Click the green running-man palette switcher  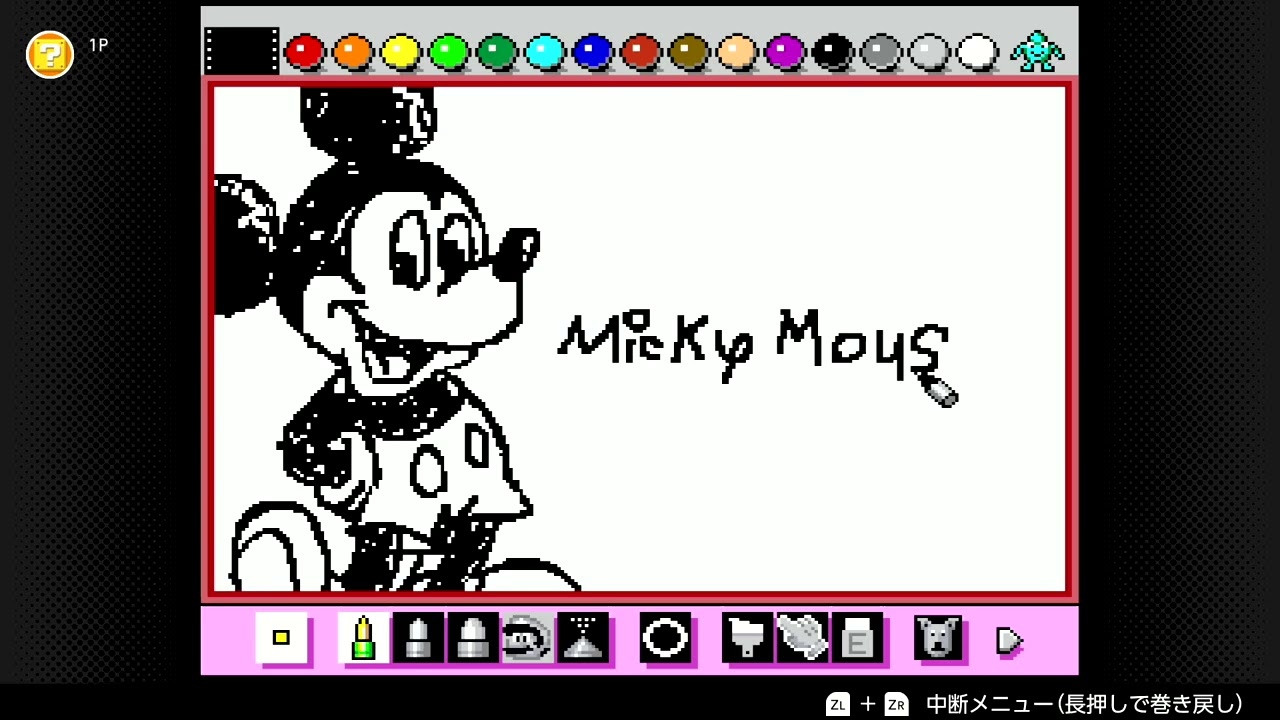pyautogui.click(x=1037, y=50)
